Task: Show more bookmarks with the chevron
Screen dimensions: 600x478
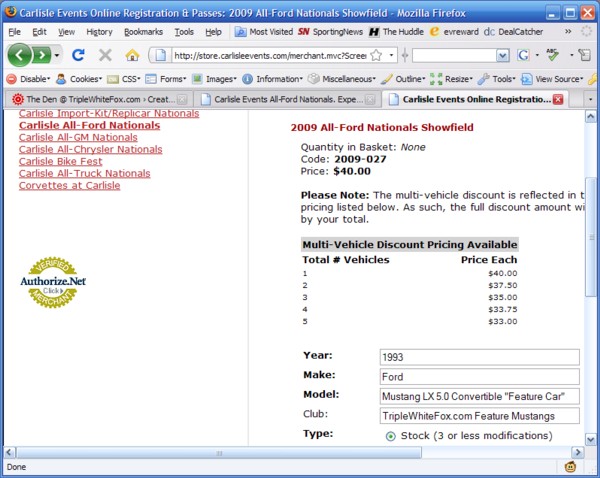Action: (x=568, y=31)
